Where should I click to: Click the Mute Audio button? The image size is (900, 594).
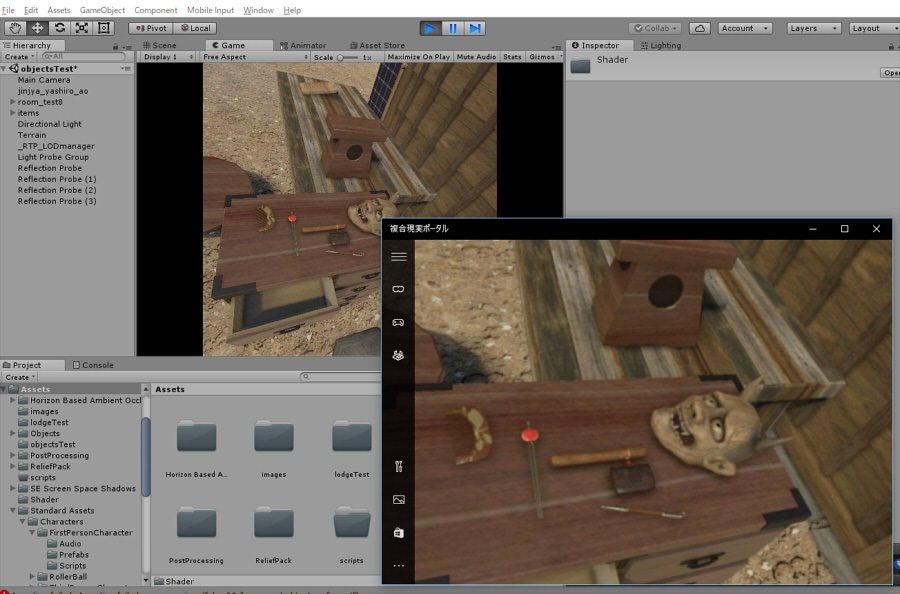tap(476, 57)
